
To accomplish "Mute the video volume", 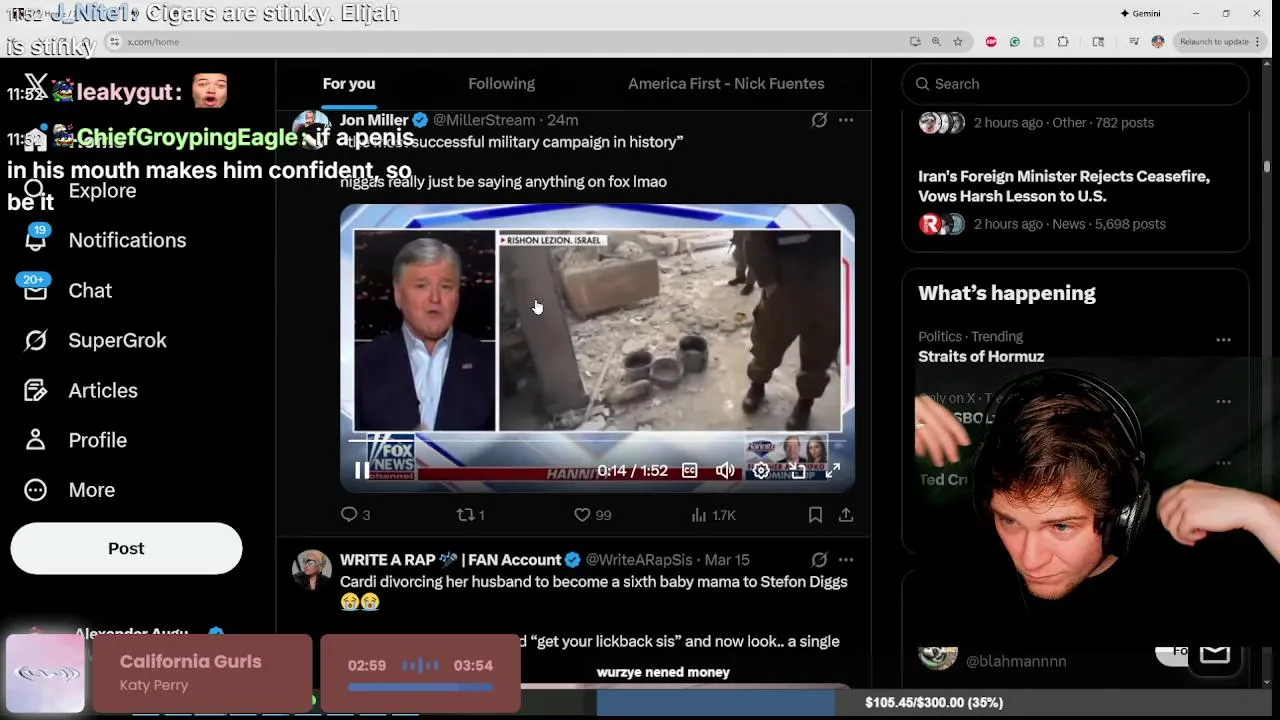I will 725,470.
